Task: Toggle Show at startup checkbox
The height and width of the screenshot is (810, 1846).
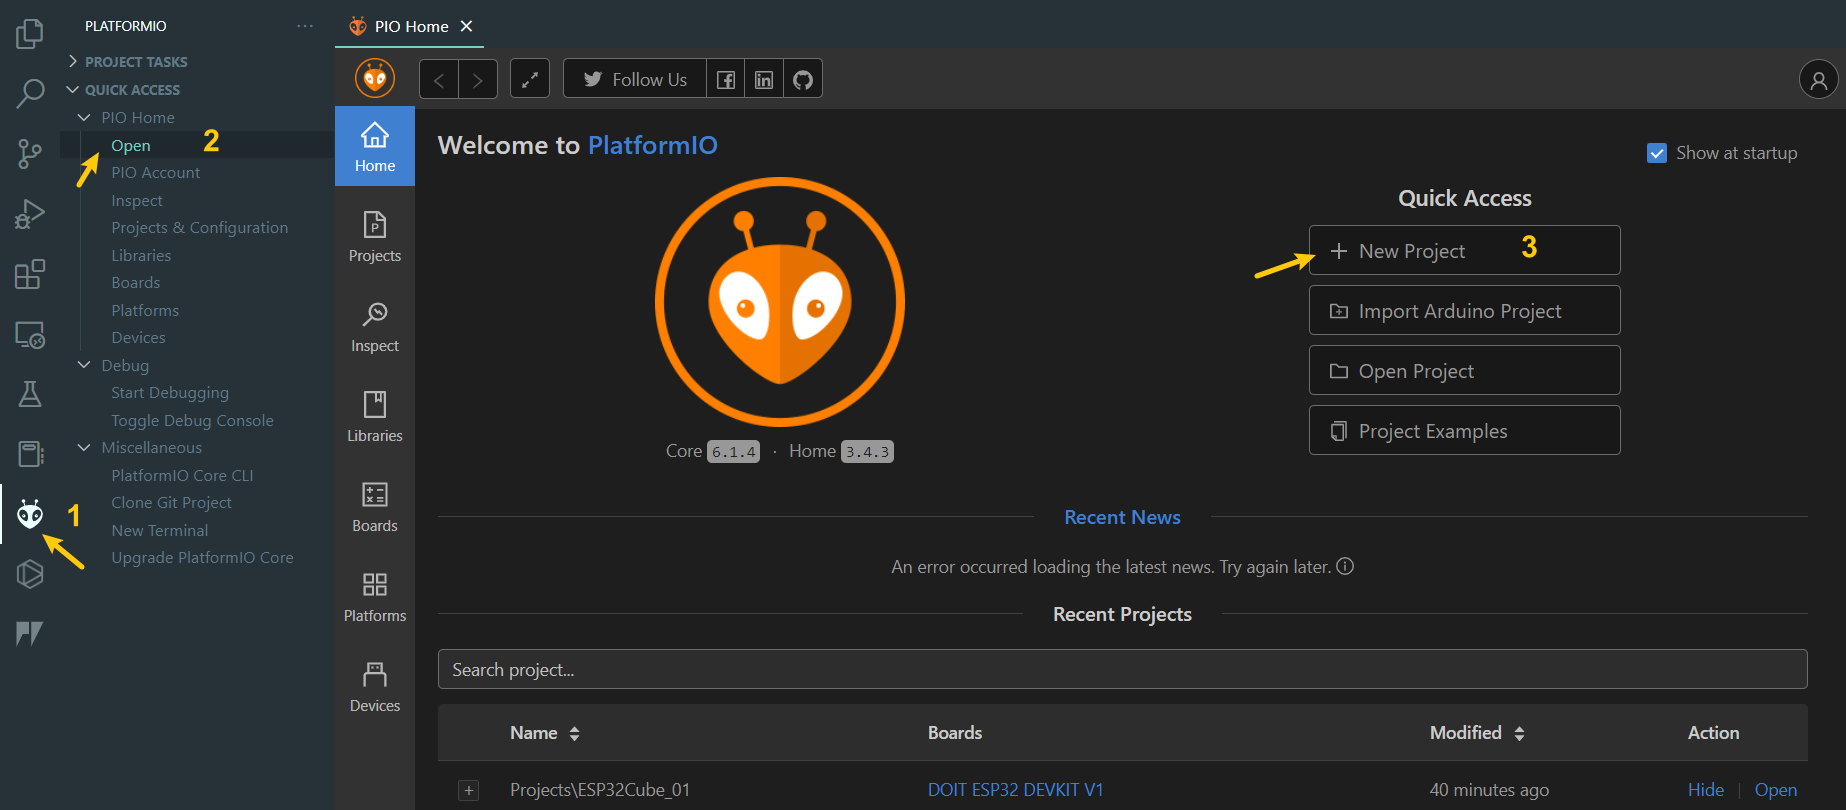Action: 1657,153
